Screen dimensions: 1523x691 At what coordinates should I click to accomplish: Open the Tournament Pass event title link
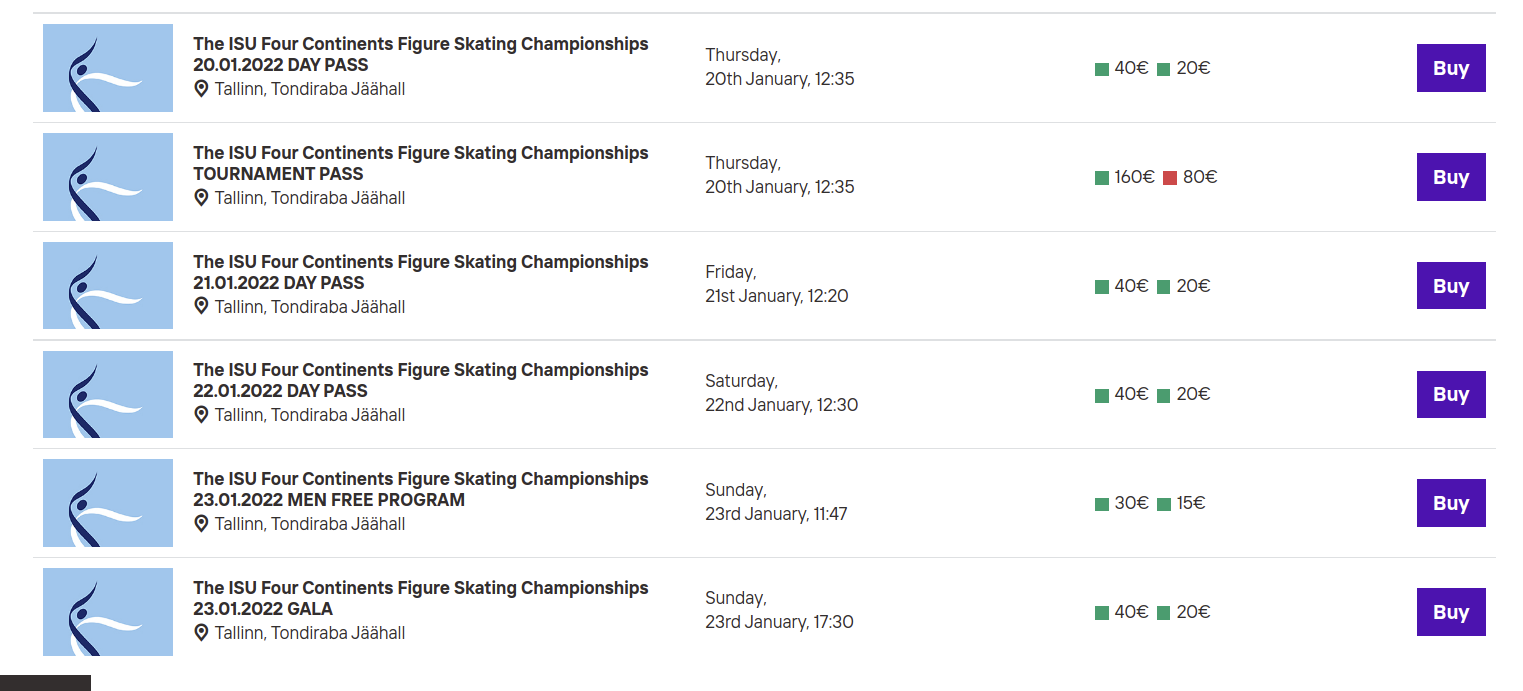pyautogui.click(x=420, y=163)
